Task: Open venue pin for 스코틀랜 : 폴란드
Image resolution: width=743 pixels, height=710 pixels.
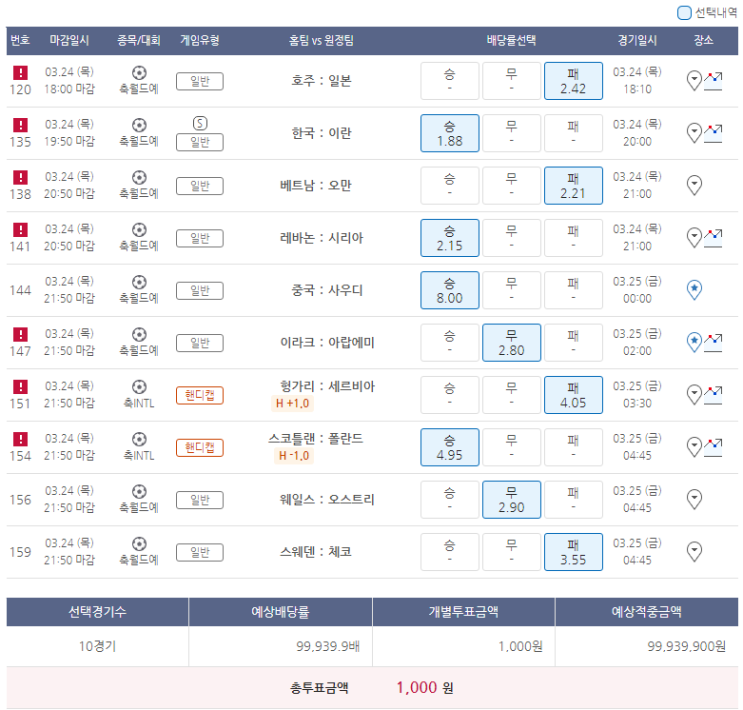Action: pos(694,447)
